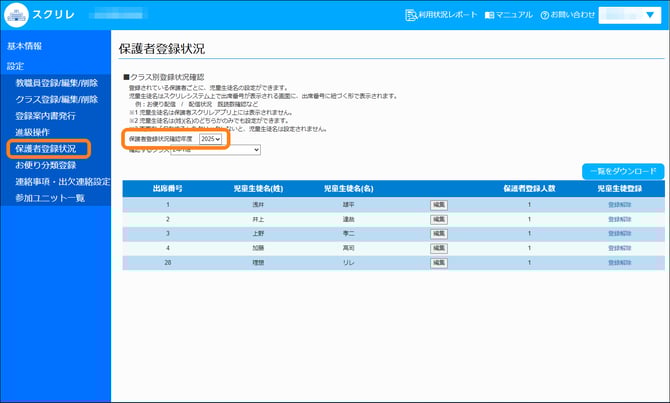
Task: Click 編集 button for student 浅井
Action: [439, 205]
